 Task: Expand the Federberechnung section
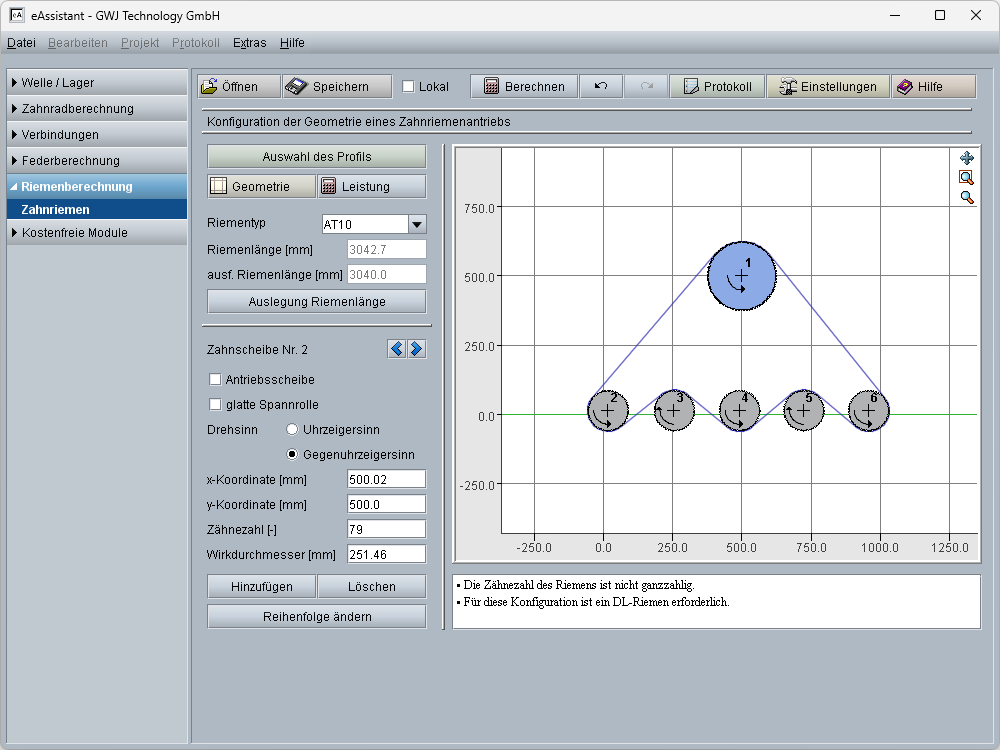pyautogui.click(x=70, y=160)
